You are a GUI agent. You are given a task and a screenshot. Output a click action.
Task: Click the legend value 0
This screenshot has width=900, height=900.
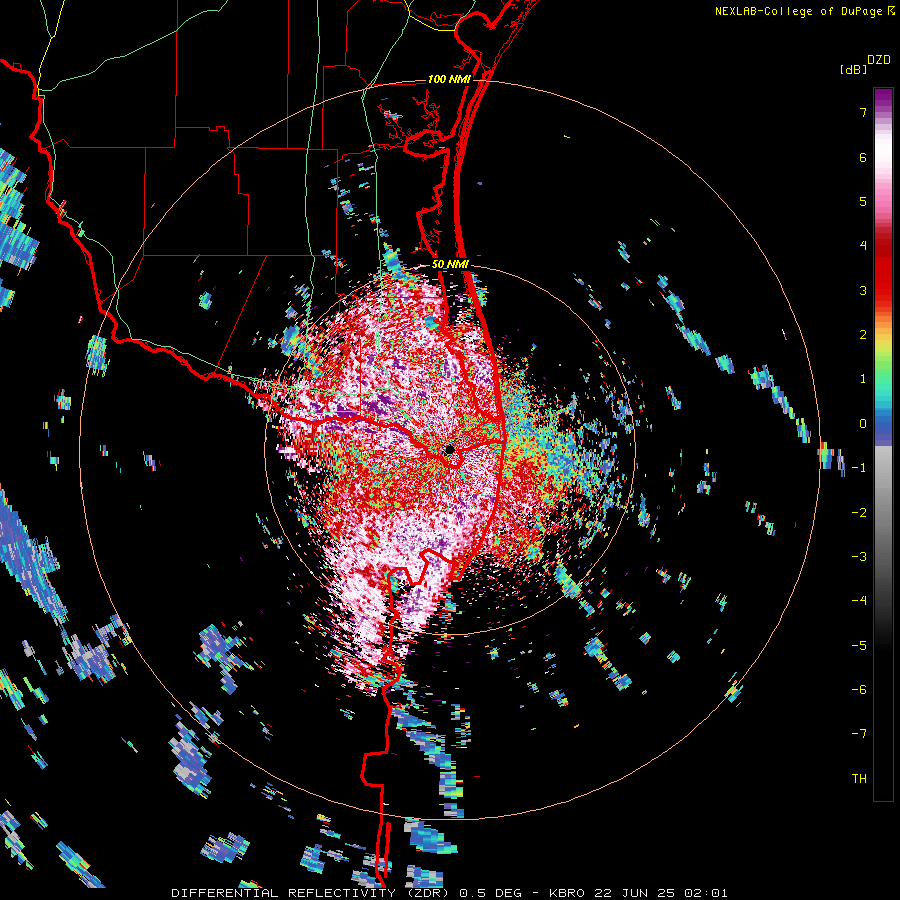[x=863, y=424]
